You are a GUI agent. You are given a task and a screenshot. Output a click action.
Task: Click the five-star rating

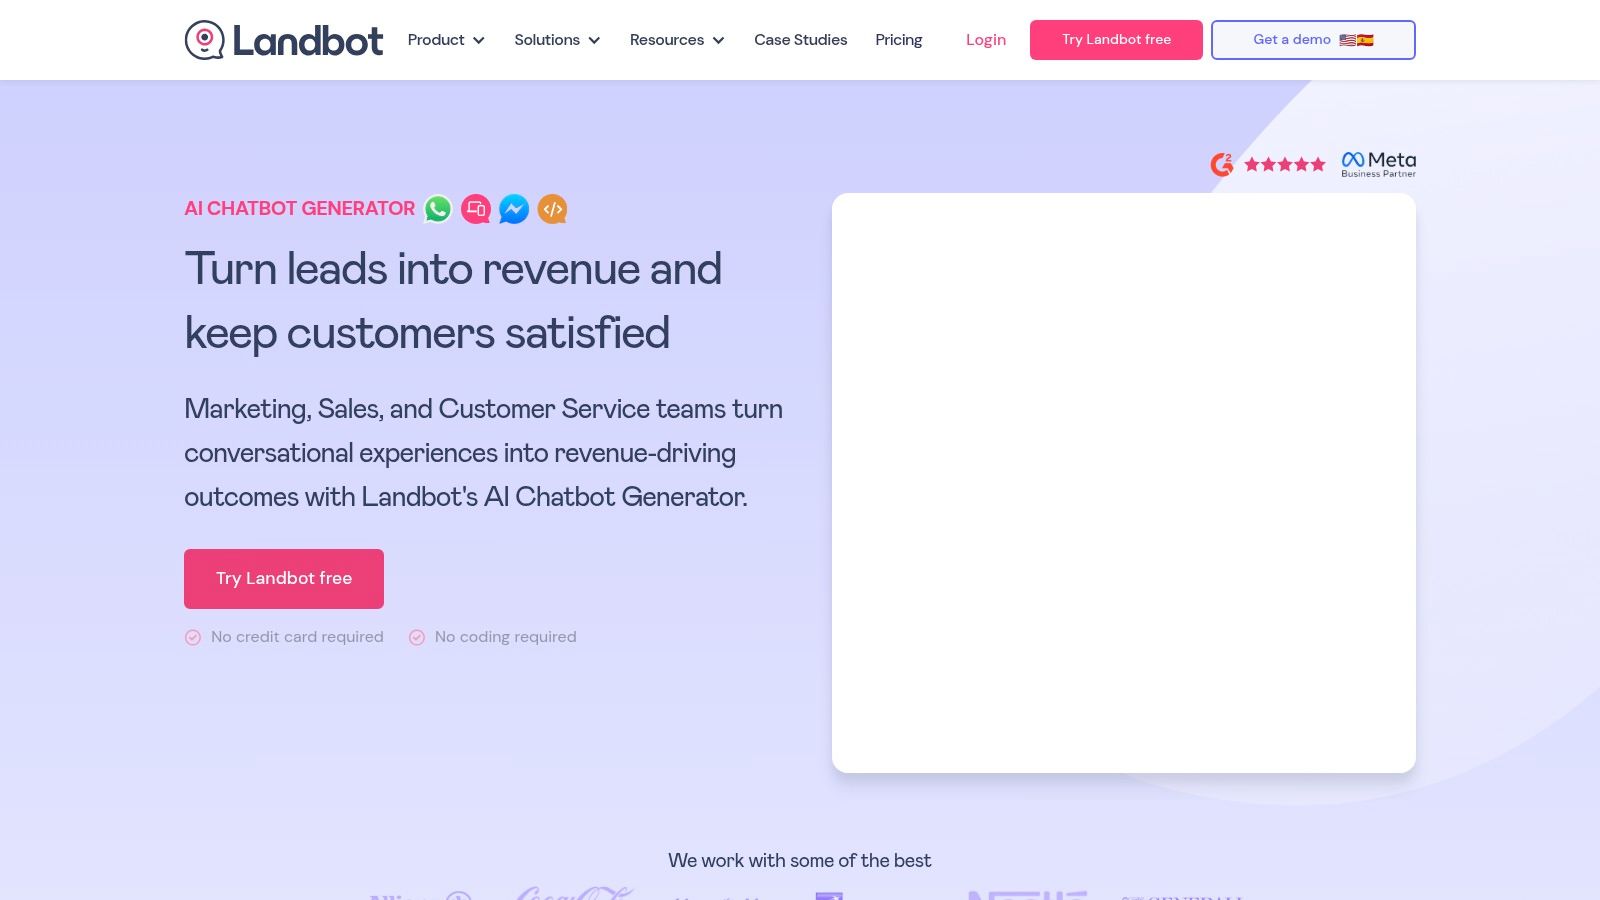[x=1285, y=164]
